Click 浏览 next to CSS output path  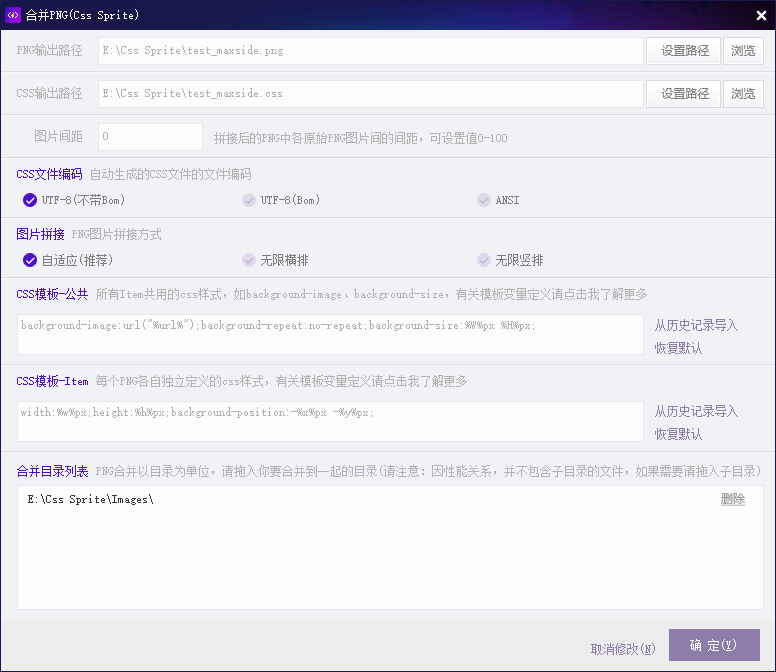pos(743,94)
